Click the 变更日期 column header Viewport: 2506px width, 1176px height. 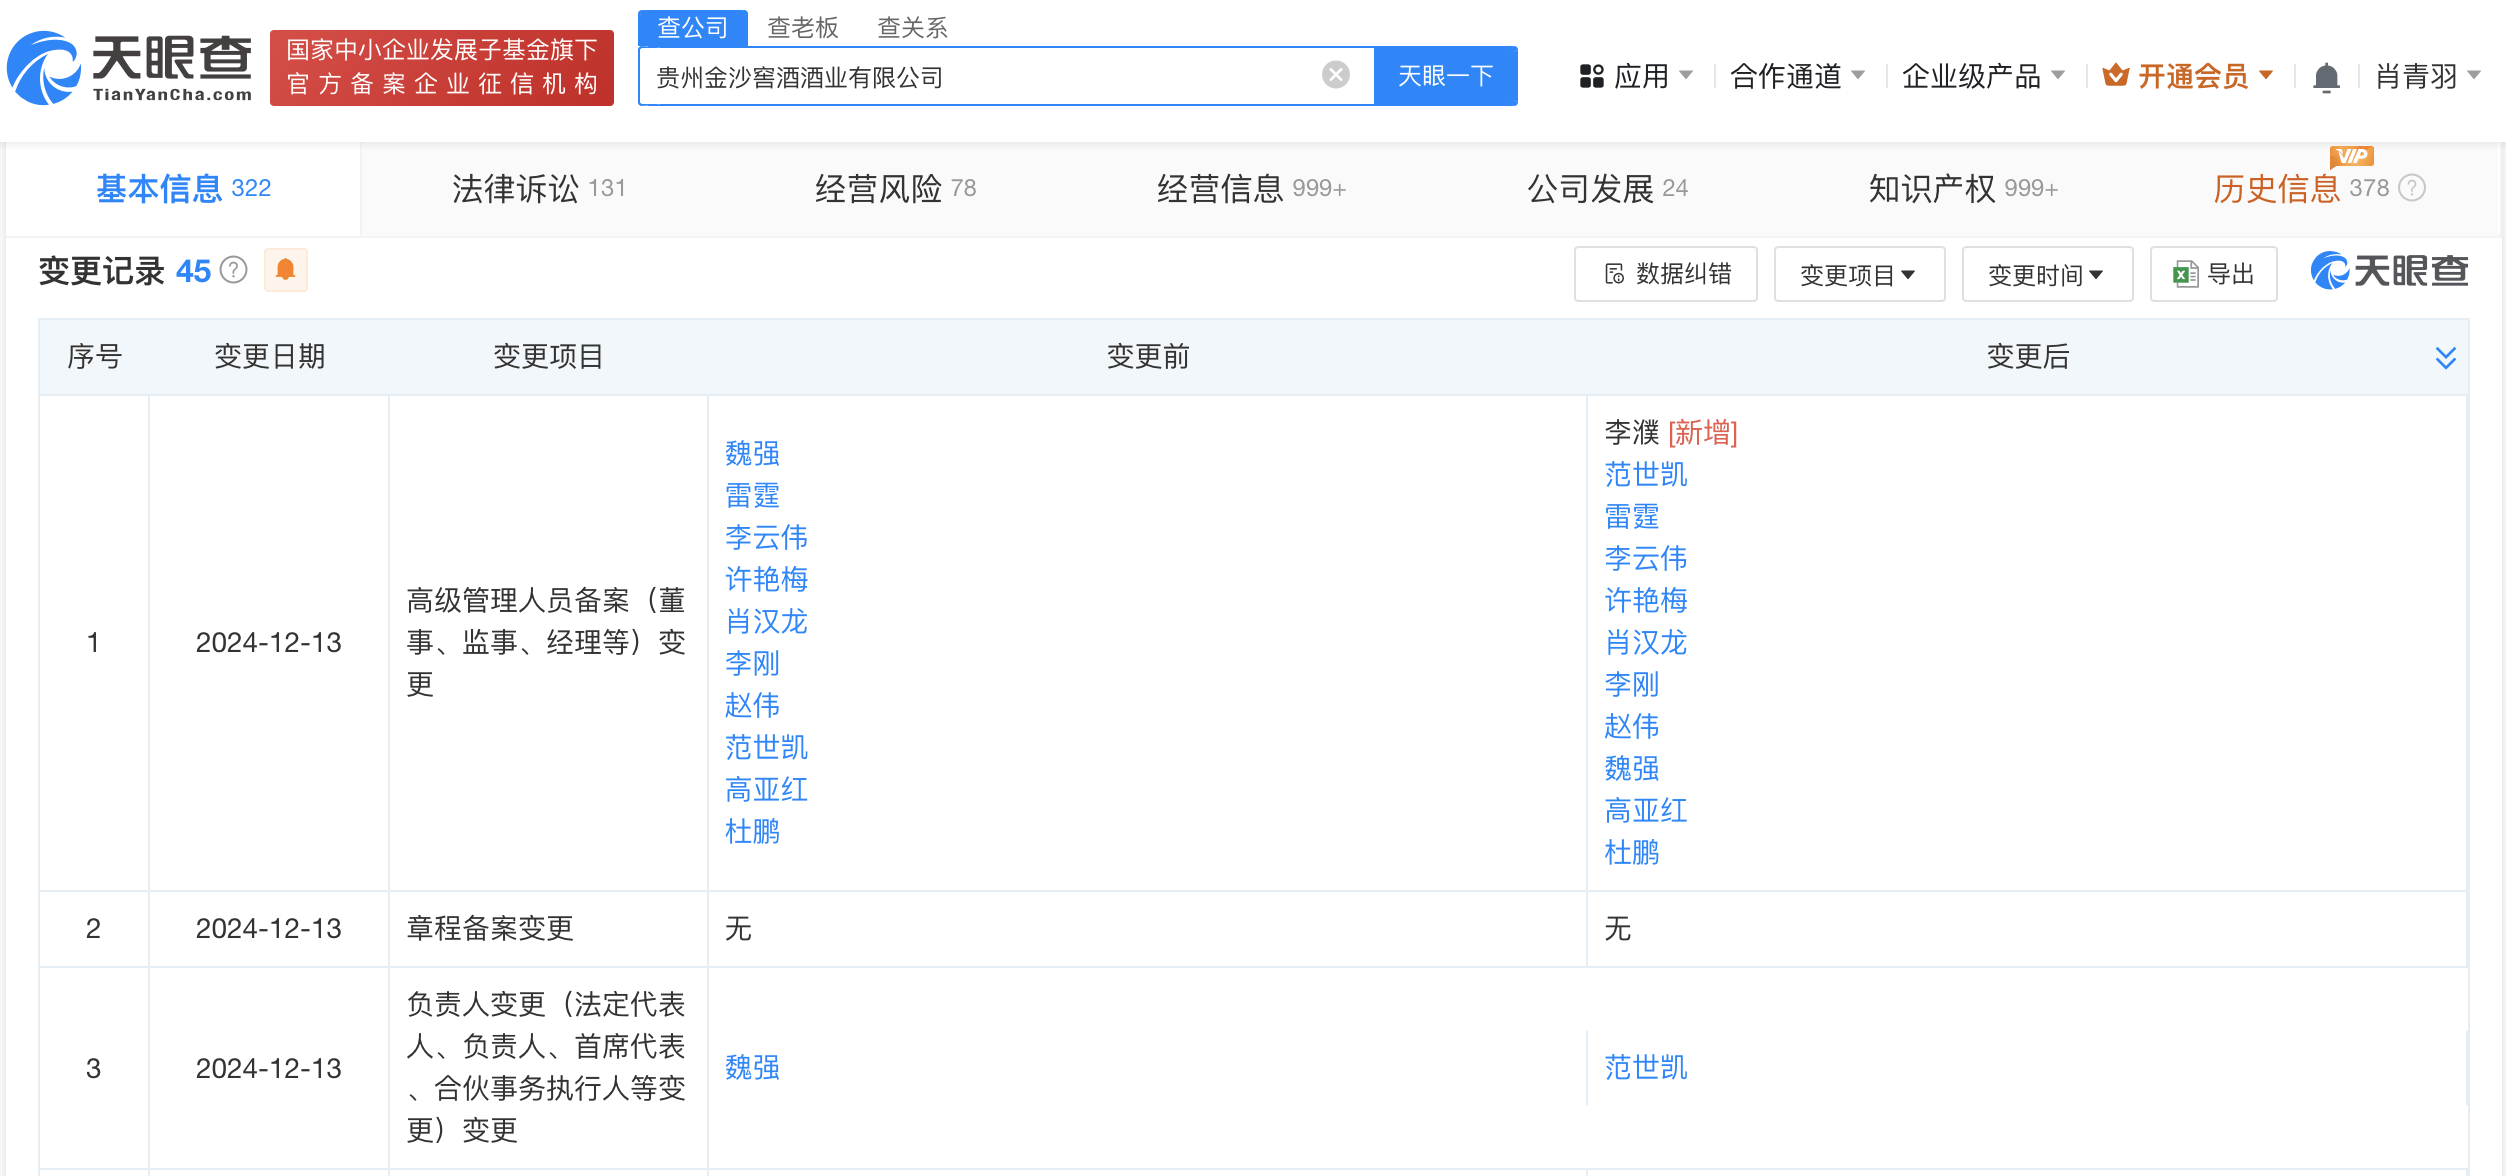[x=269, y=357]
